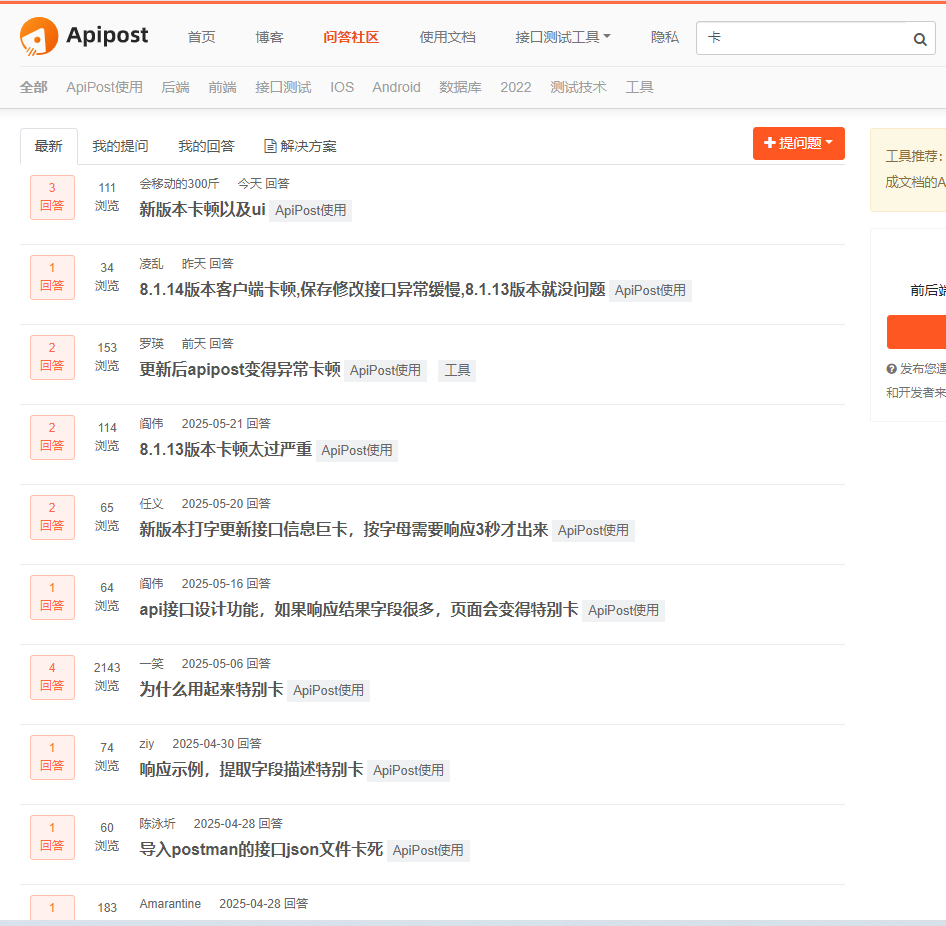946x926 pixels.
Task: Filter by Android category
Action: point(396,87)
